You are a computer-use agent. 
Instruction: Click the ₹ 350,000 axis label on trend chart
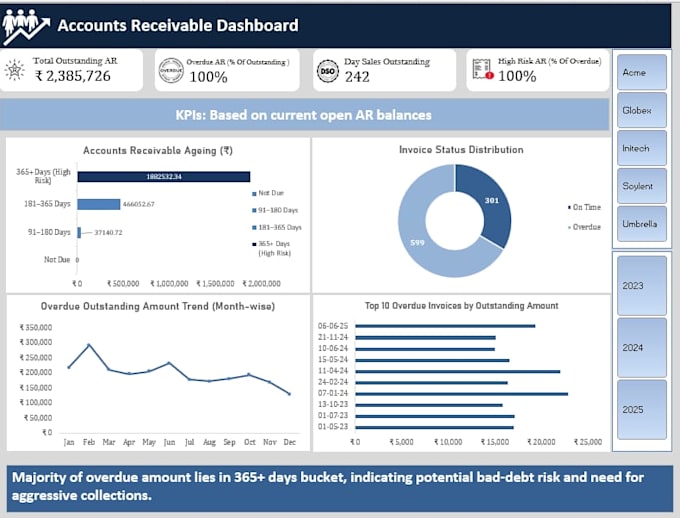click(36, 328)
